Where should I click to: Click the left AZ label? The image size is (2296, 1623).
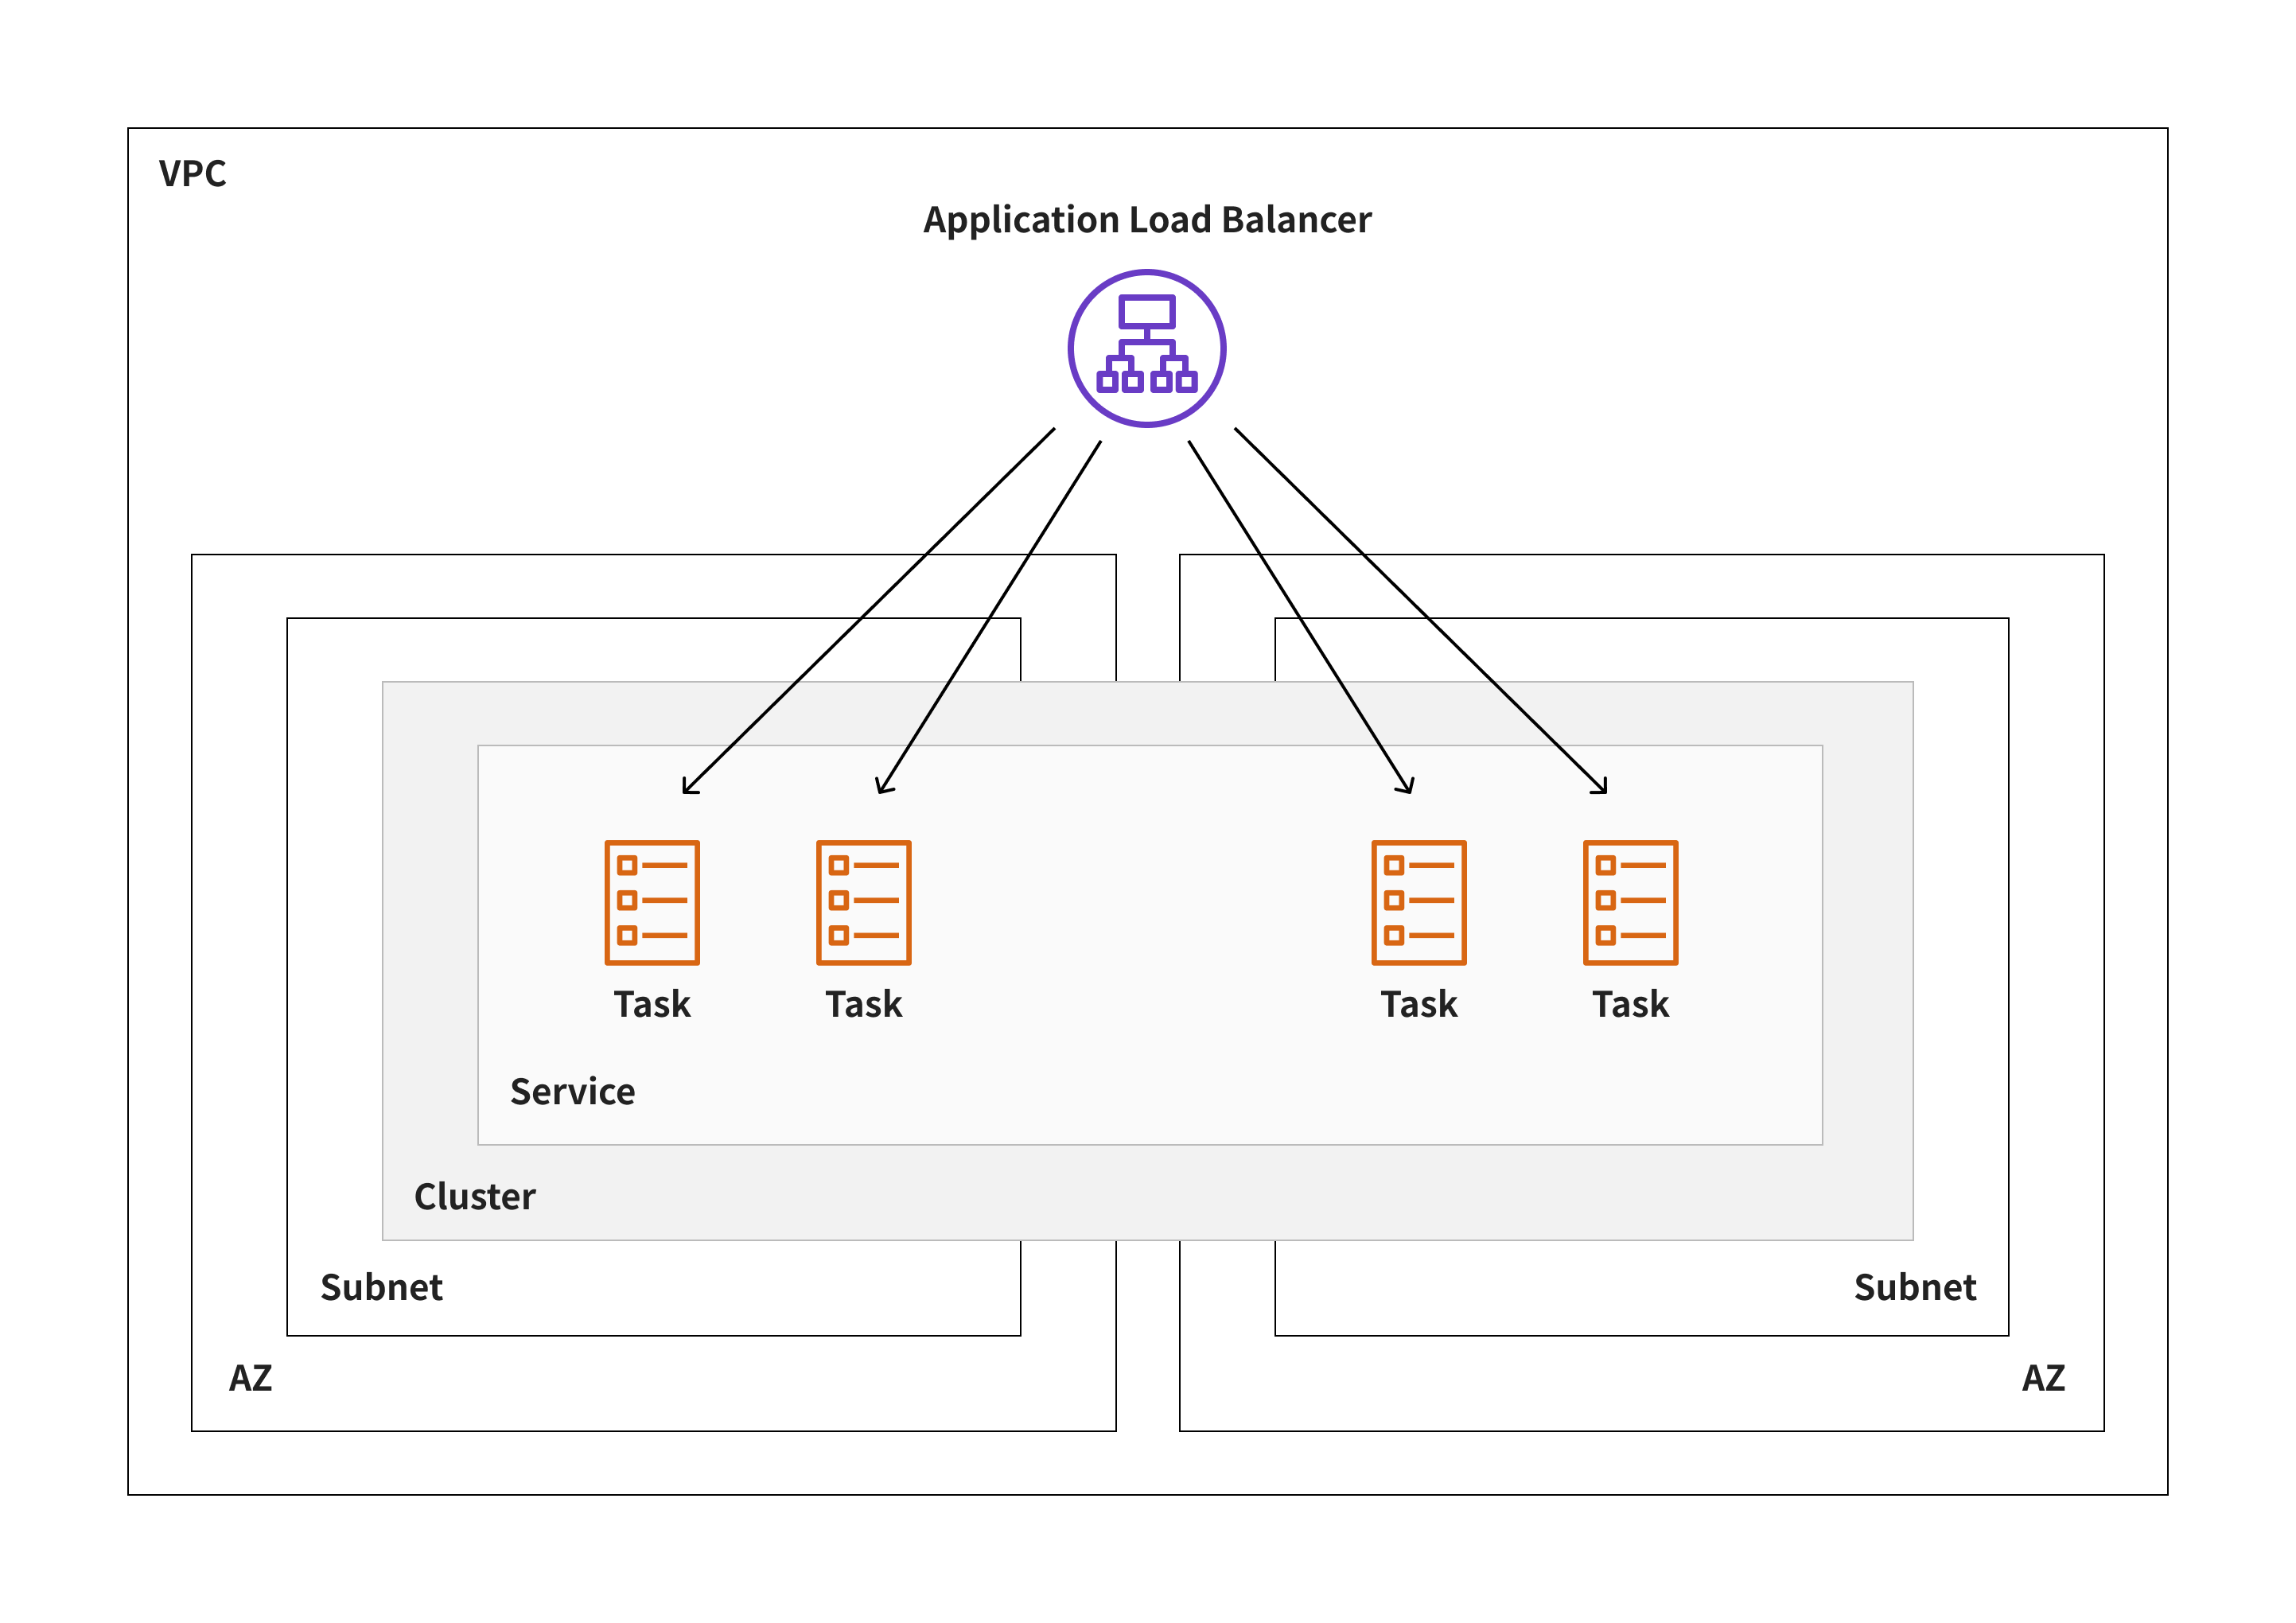click(250, 1378)
